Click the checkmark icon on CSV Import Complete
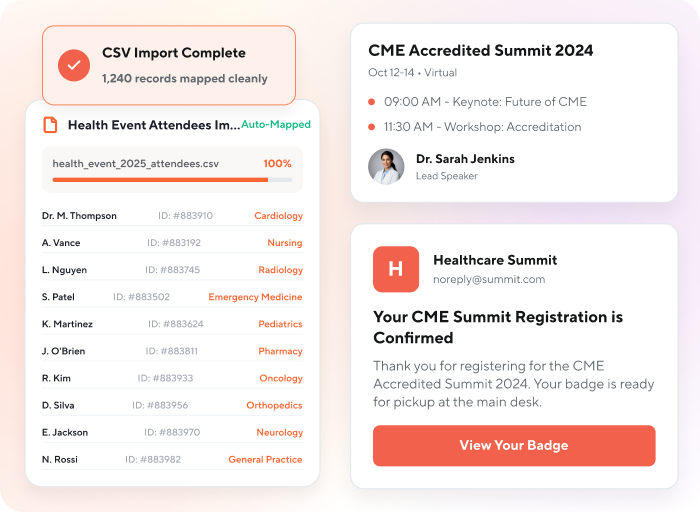This screenshot has width=700, height=512. tap(74, 65)
